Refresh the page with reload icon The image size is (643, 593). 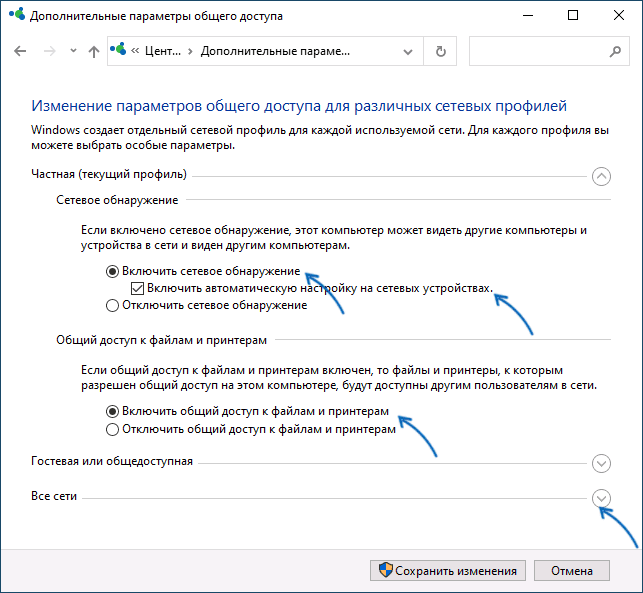[x=440, y=51]
